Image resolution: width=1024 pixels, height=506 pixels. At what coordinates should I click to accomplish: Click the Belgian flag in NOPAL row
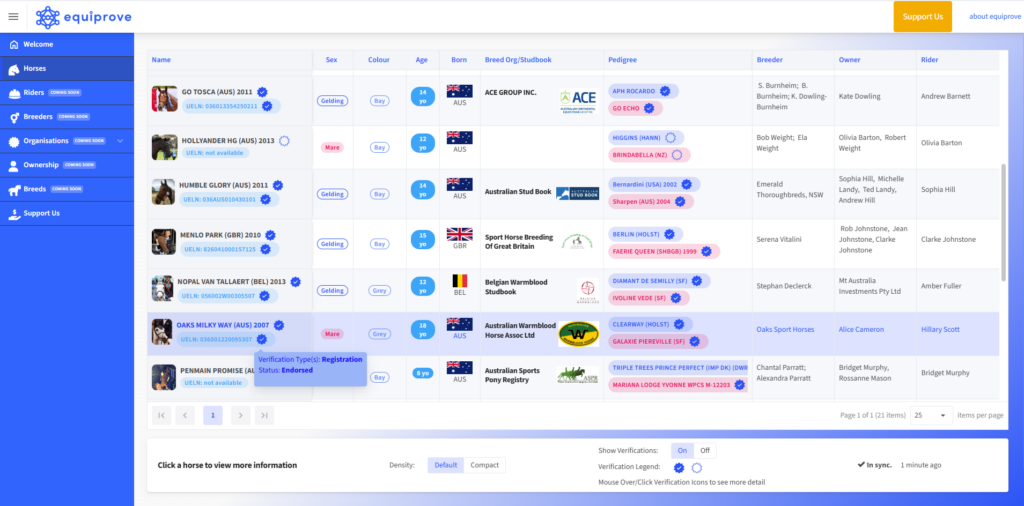point(460,281)
